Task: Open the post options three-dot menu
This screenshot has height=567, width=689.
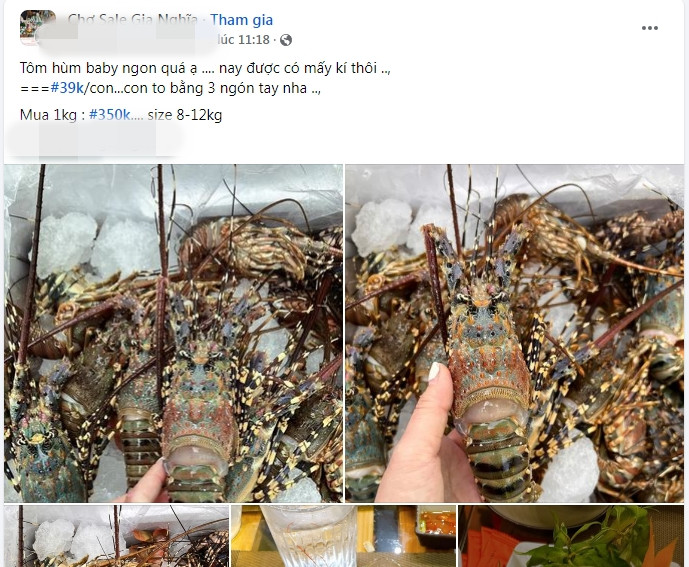Action: pos(649,28)
